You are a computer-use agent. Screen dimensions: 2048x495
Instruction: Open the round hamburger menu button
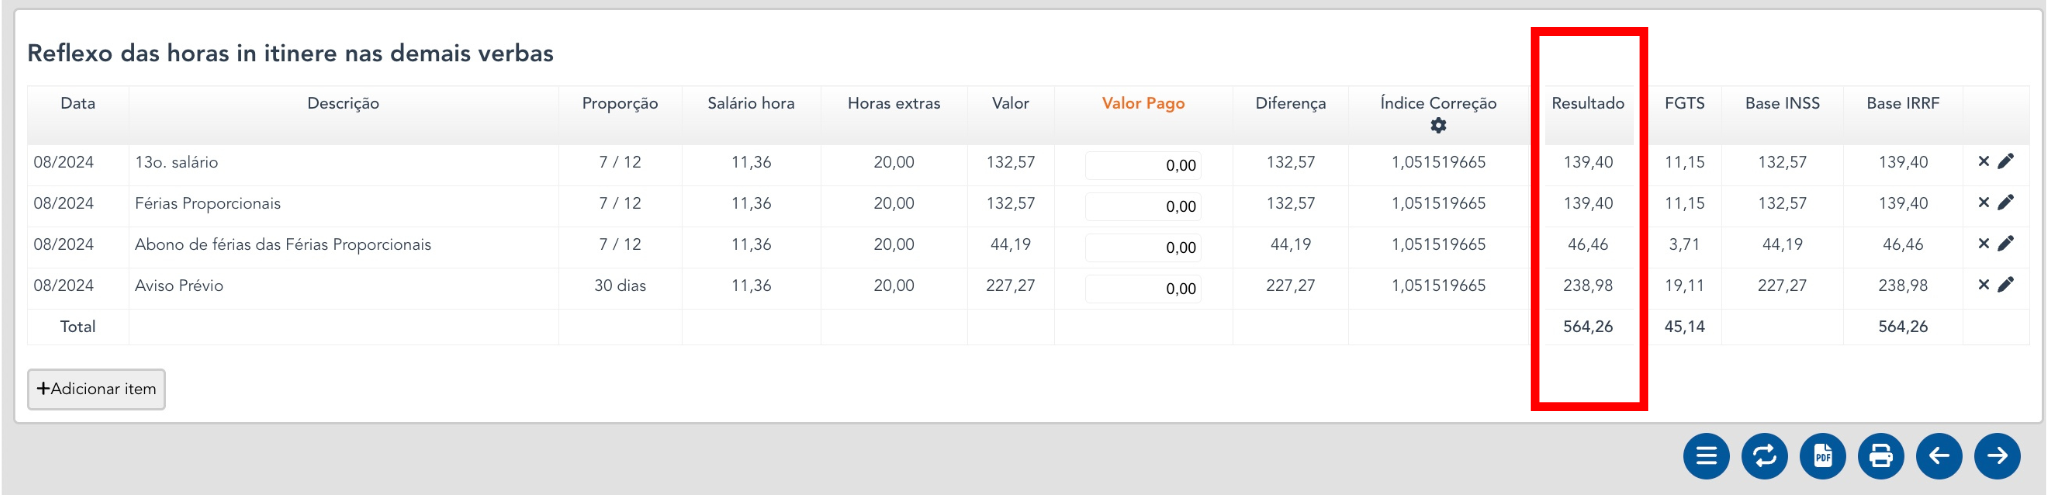1706,456
